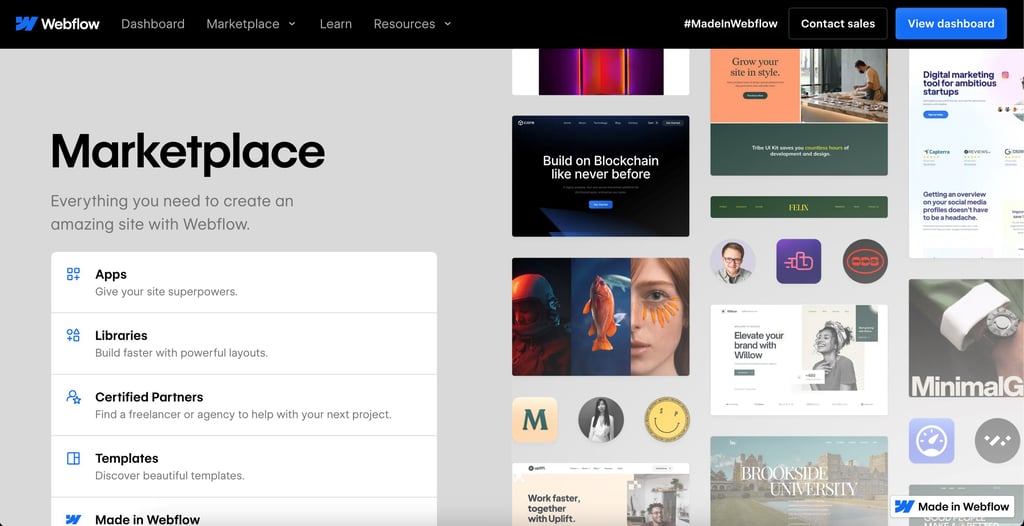Open the yellow smiley face icon
This screenshot has width=1024, height=526.
click(667, 419)
